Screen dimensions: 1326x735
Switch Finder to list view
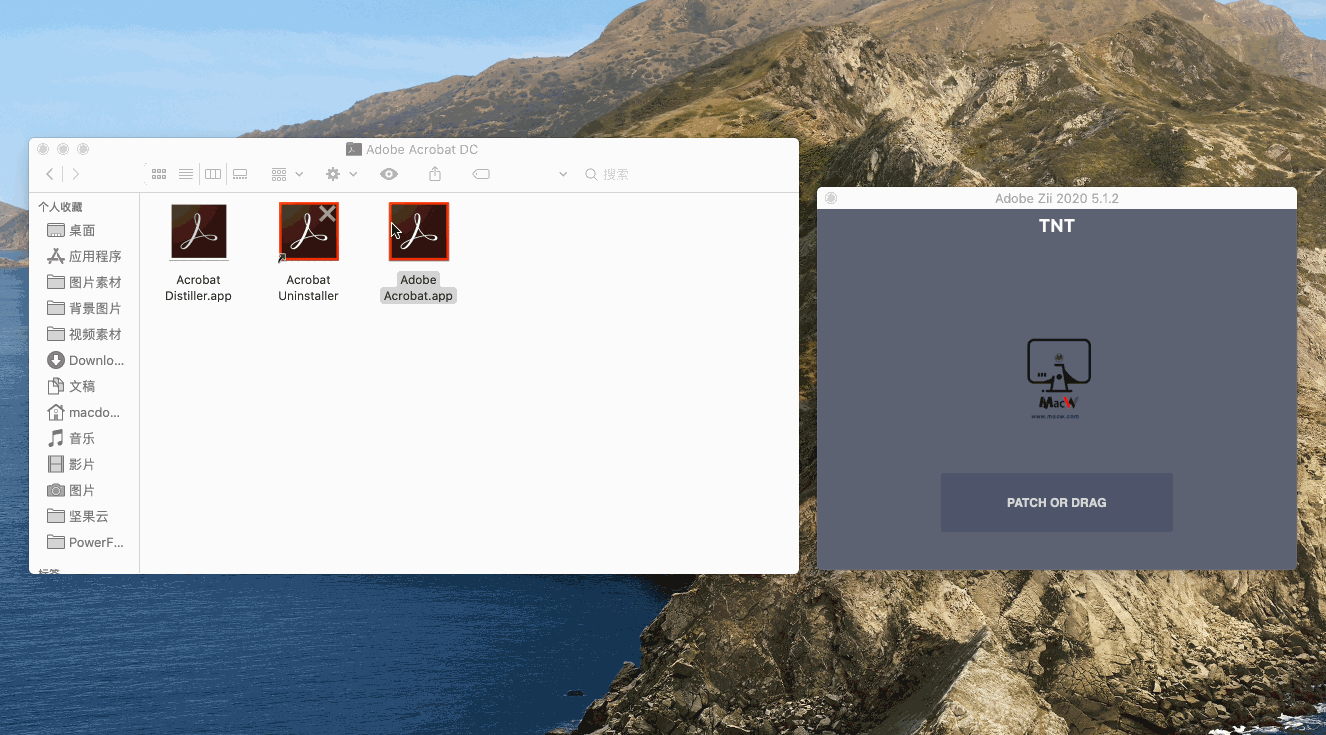pos(186,173)
